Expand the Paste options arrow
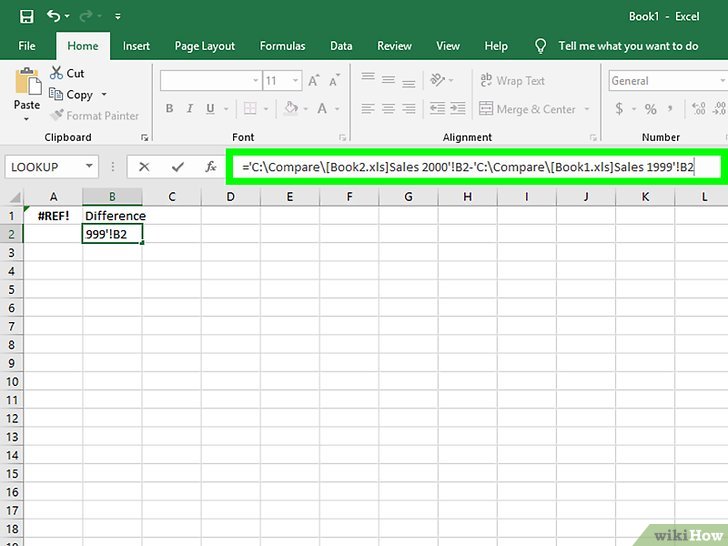 (x=26, y=119)
